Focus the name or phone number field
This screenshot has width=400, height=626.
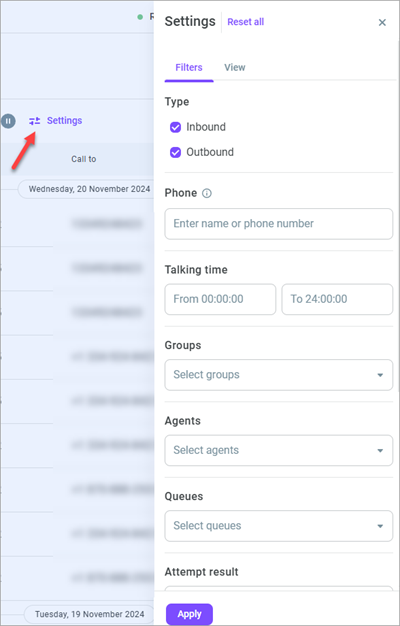pyautogui.click(x=279, y=224)
